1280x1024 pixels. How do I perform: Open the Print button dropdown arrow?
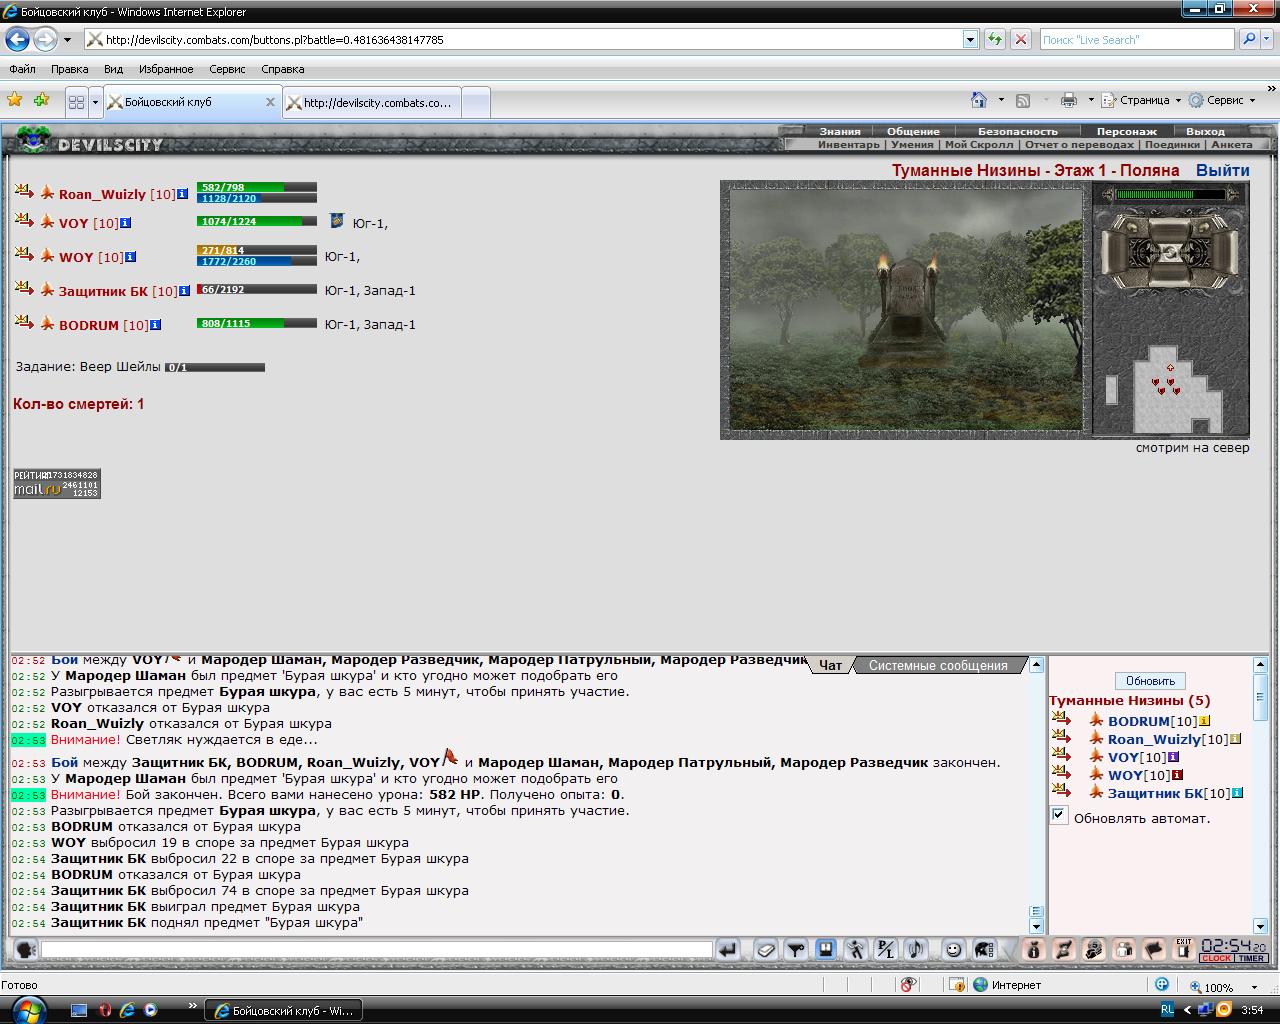pos(1090,100)
